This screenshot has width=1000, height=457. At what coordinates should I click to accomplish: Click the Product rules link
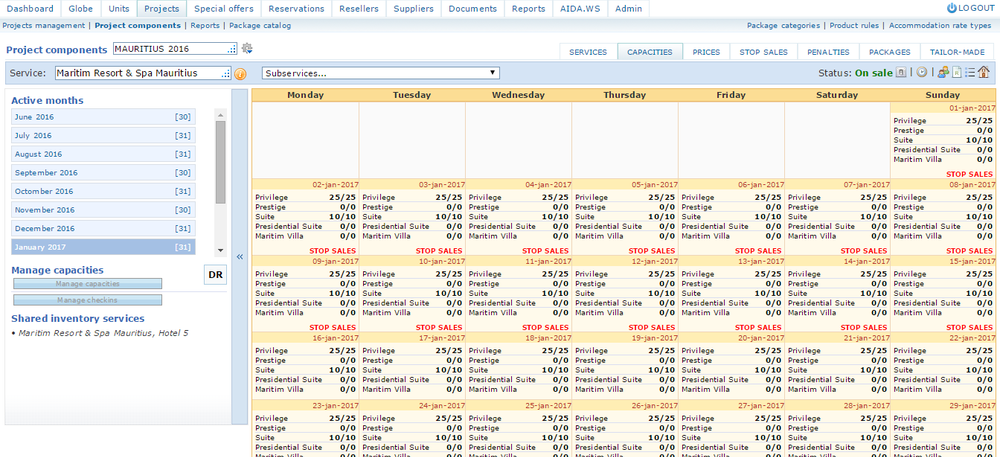(x=854, y=25)
